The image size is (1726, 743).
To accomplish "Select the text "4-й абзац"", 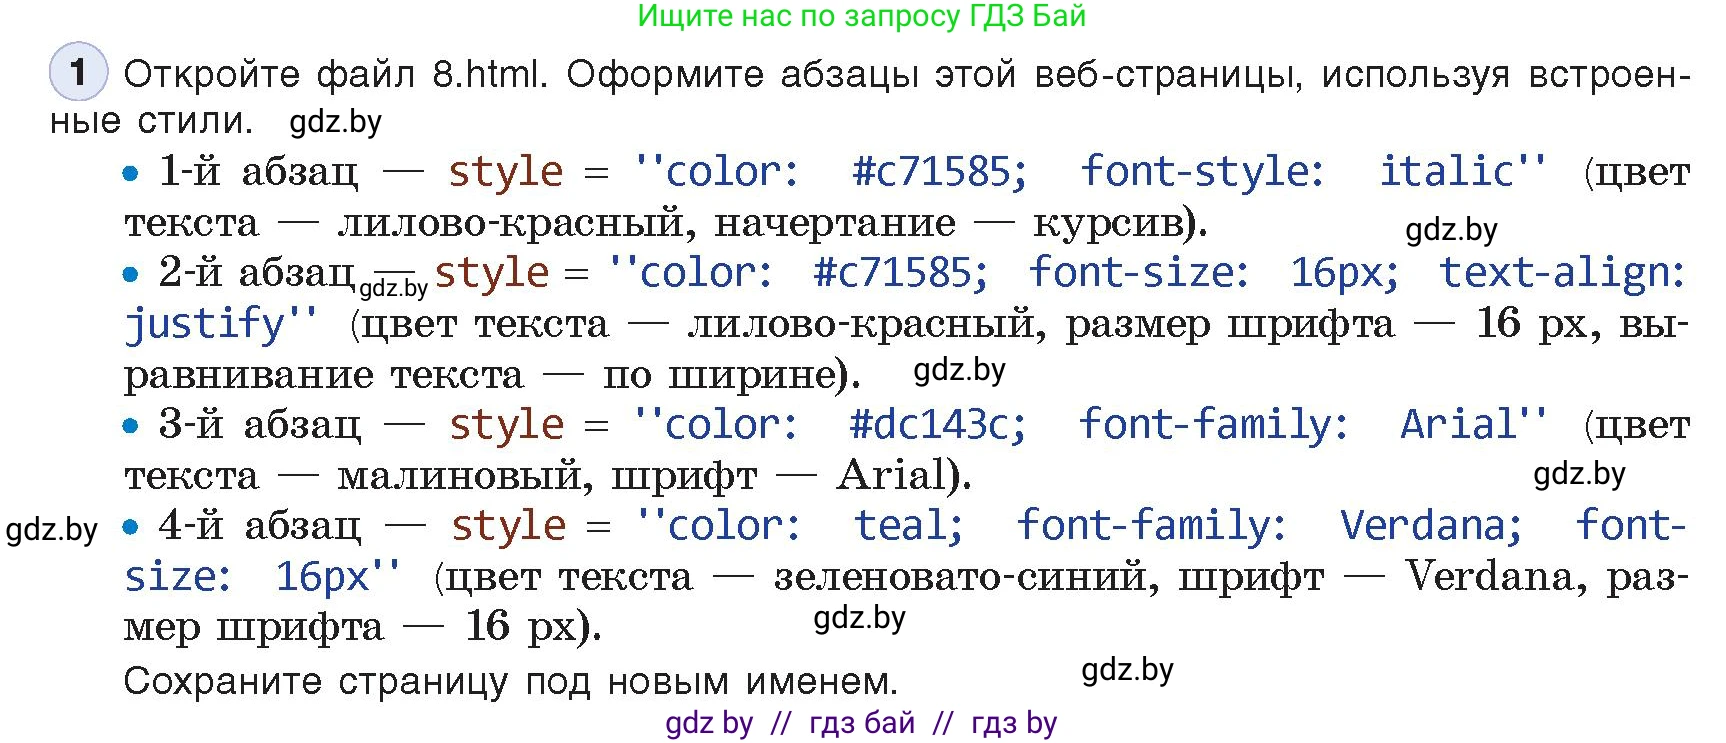I will pos(261,525).
